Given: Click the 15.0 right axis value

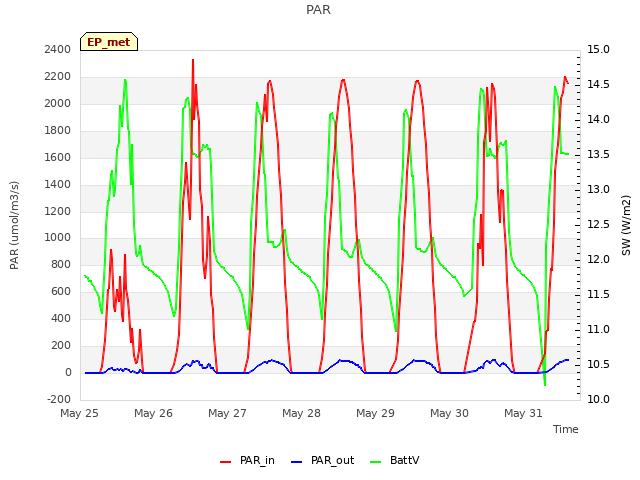Looking at the screenshot, I should (x=598, y=49).
